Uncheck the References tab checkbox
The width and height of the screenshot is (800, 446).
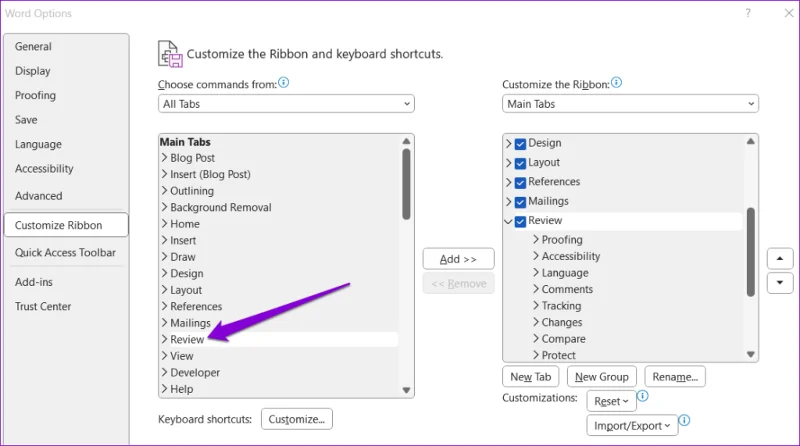(x=520, y=183)
